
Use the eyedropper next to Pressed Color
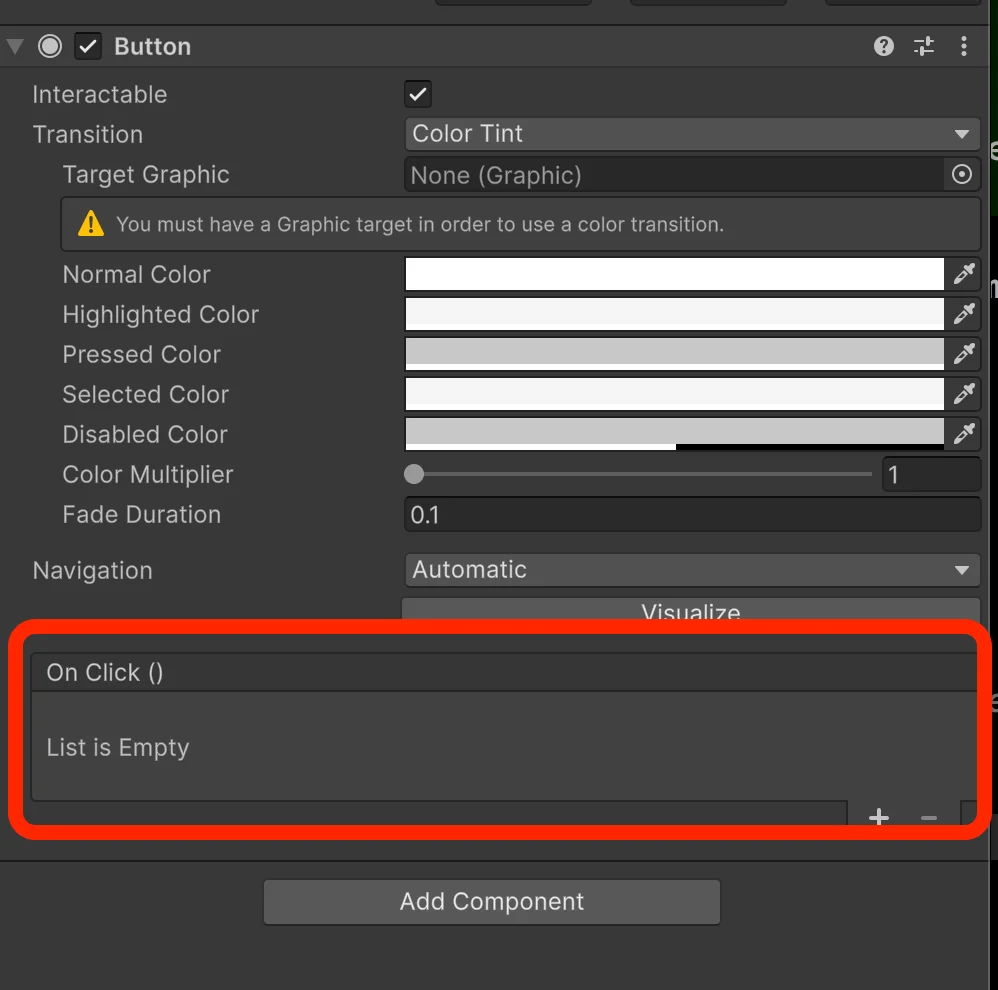[965, 354]
